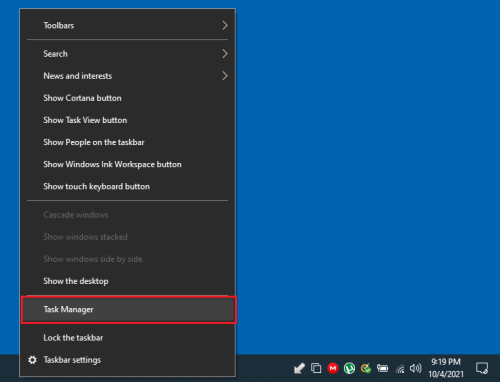The height and width of the screenshot is (382, 500).
Task: Toggle Show touch keyboard button option
Action: tap(128, 186)
